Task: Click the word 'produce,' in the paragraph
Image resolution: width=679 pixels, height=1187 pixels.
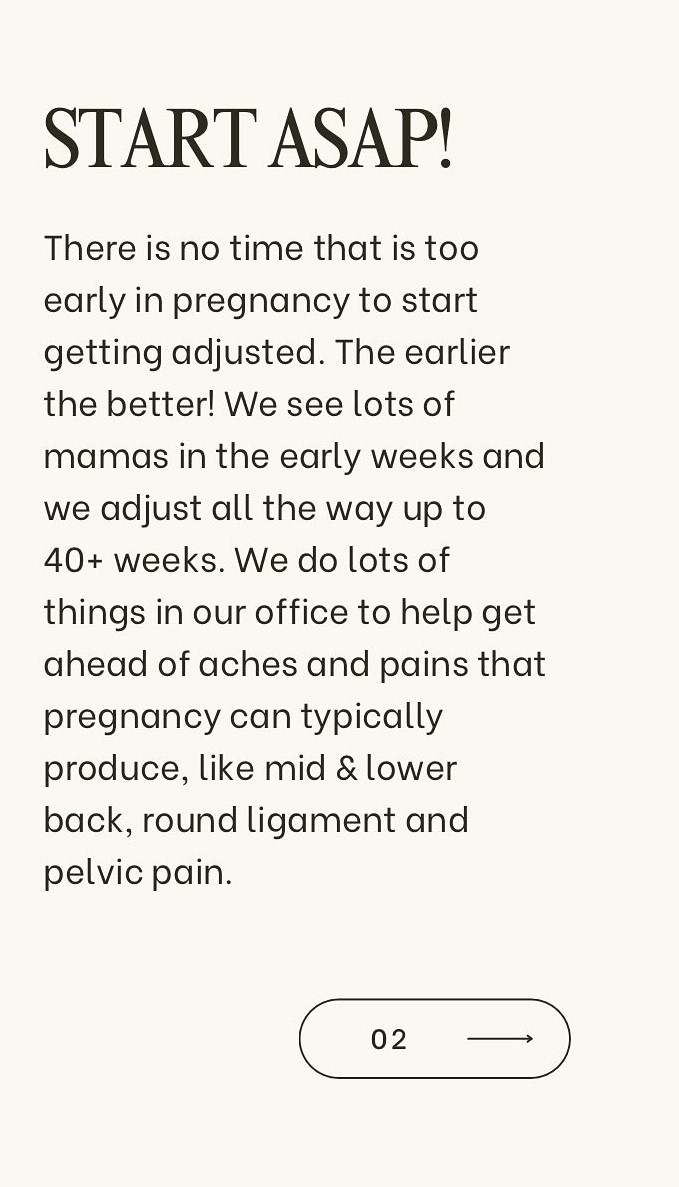Action: point(116,770)
